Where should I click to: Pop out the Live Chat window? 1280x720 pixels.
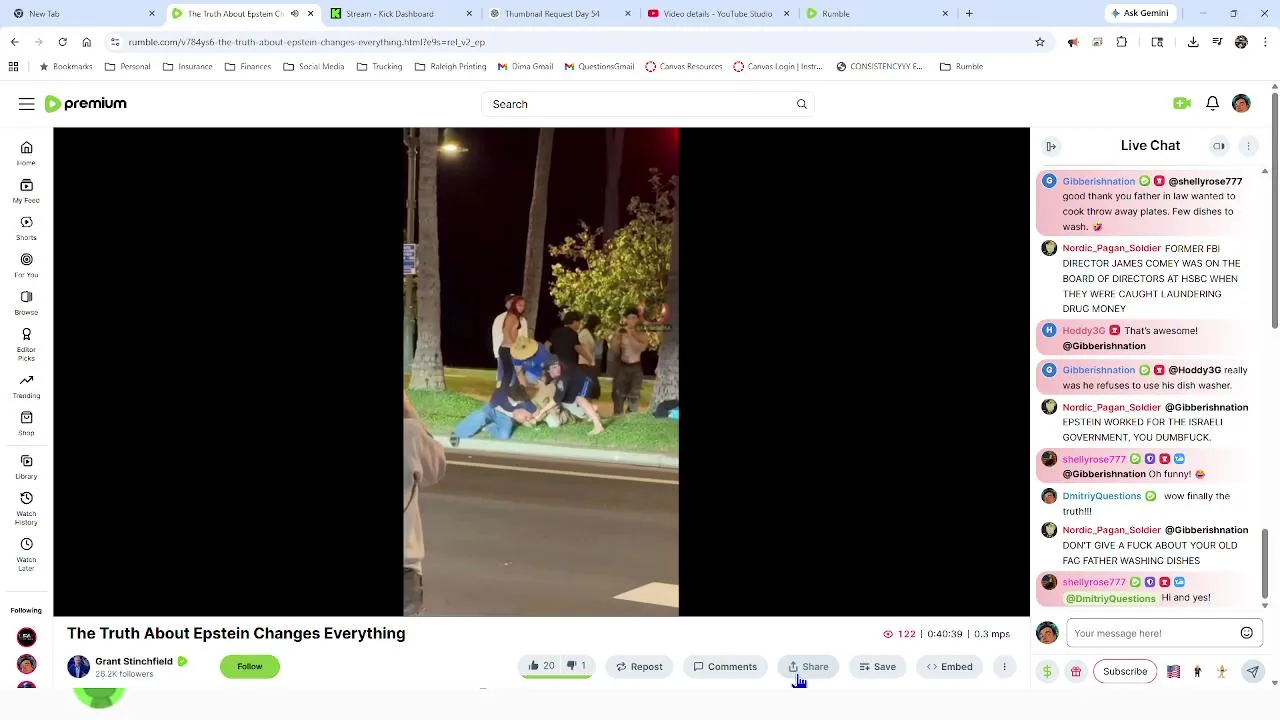(1219, 146)
